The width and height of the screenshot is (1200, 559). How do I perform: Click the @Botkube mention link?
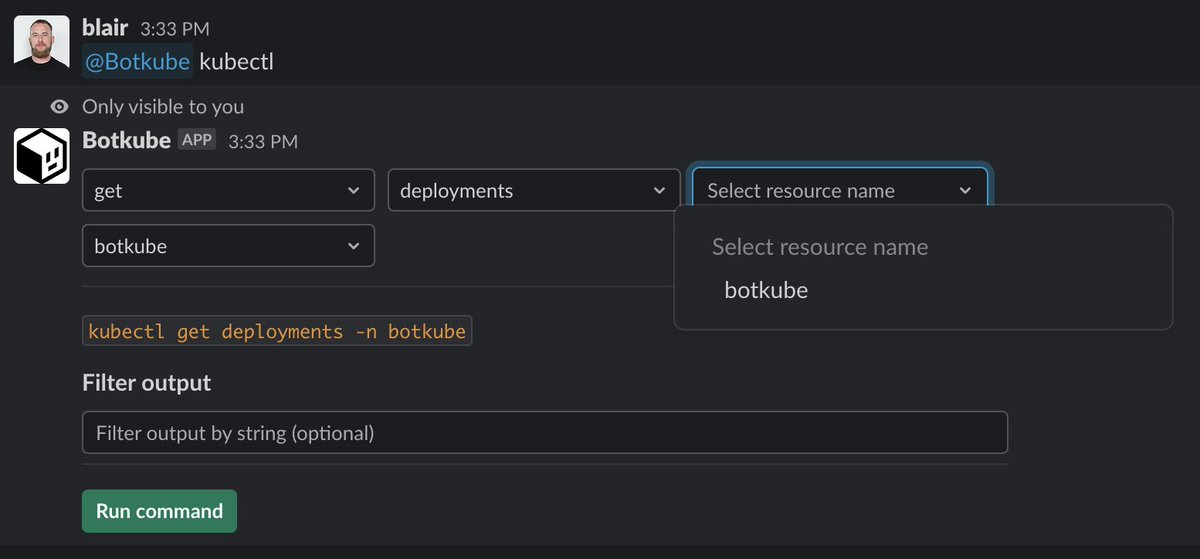click(x=137, y=62)
